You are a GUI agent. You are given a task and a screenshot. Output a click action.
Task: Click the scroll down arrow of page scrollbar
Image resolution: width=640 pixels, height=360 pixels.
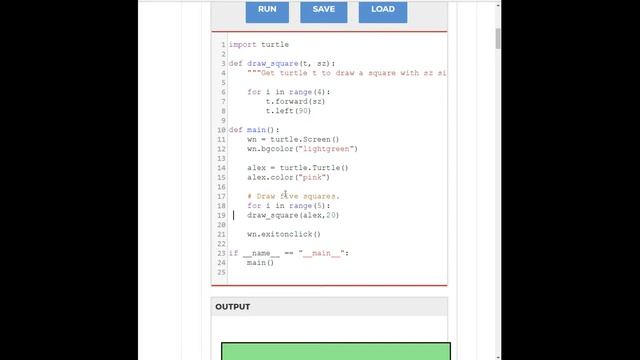(498, 357)
